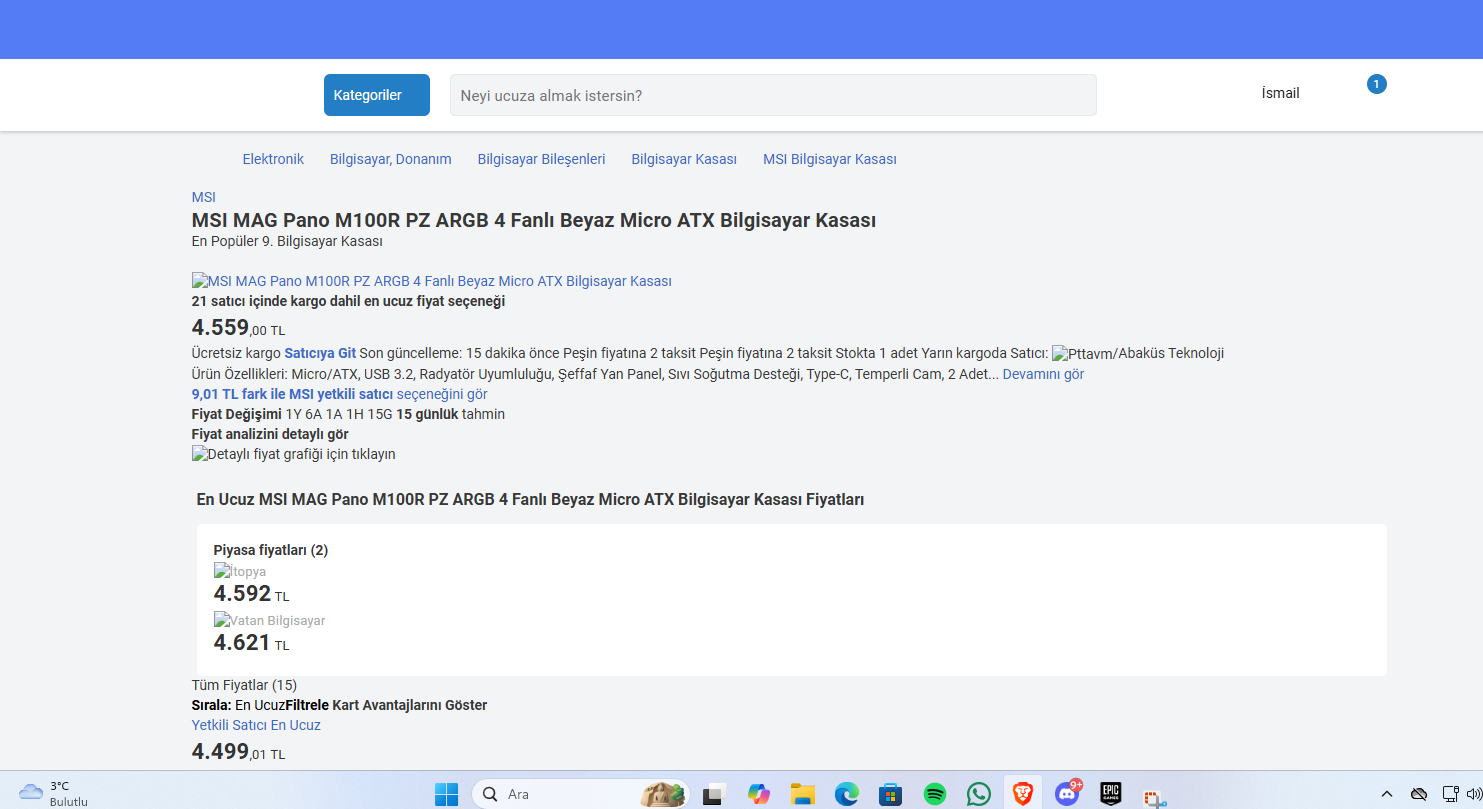1483x809 pixels.
Task: Open the '9,01 TL fark ile MSI yetkili satıcı' option
Action: coord(340,394)
